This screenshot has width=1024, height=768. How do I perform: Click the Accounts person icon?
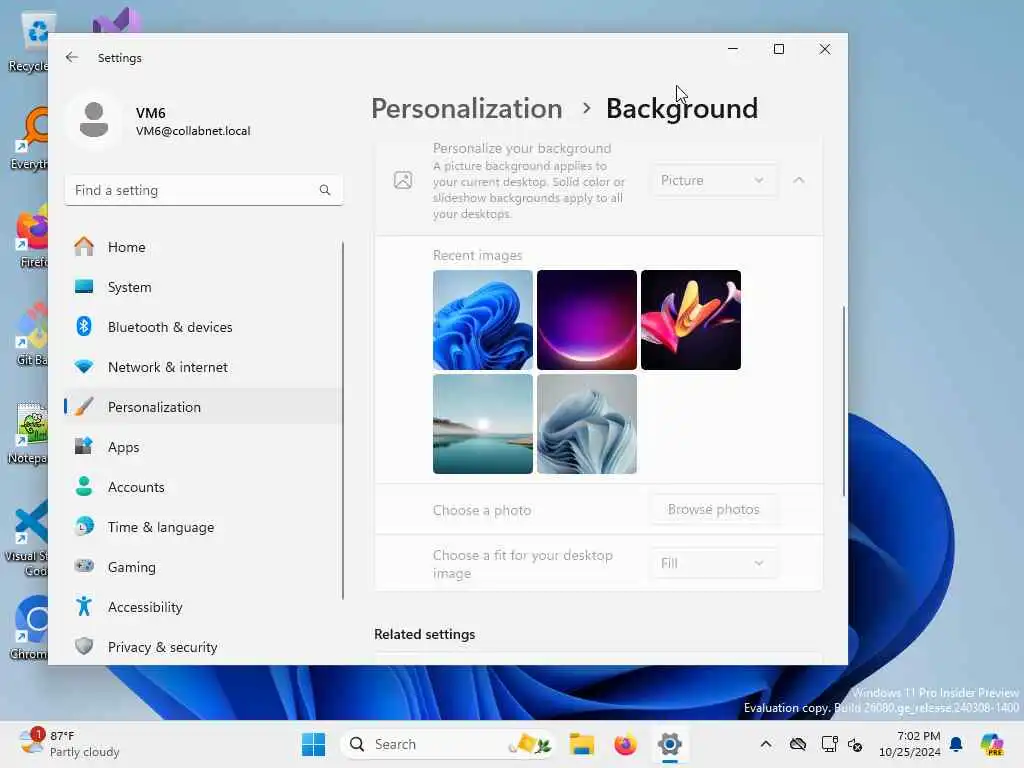click(84, 487)
